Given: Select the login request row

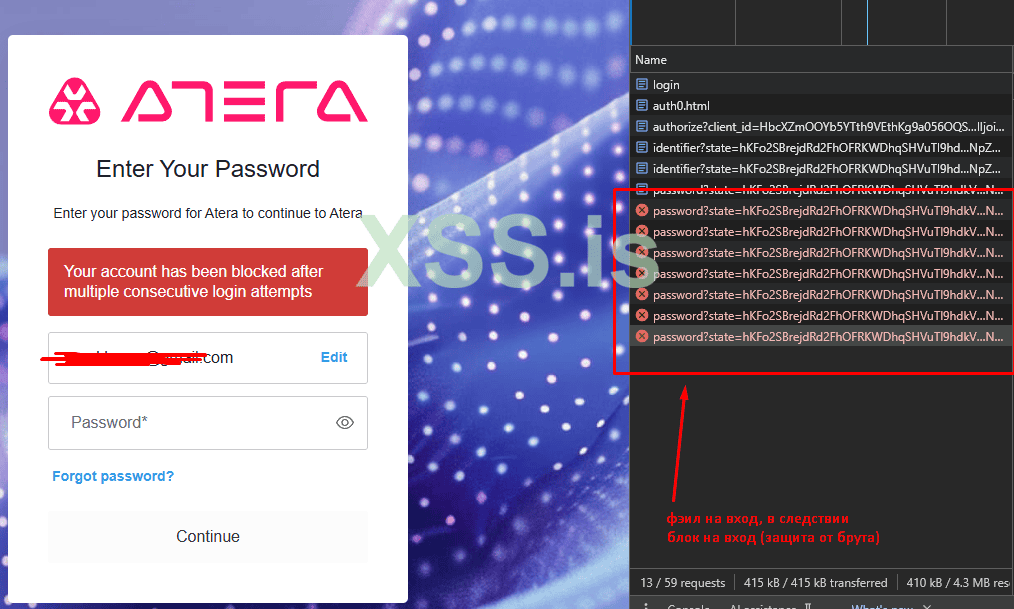Looking at the screenshot, I should tap(822, 84).
